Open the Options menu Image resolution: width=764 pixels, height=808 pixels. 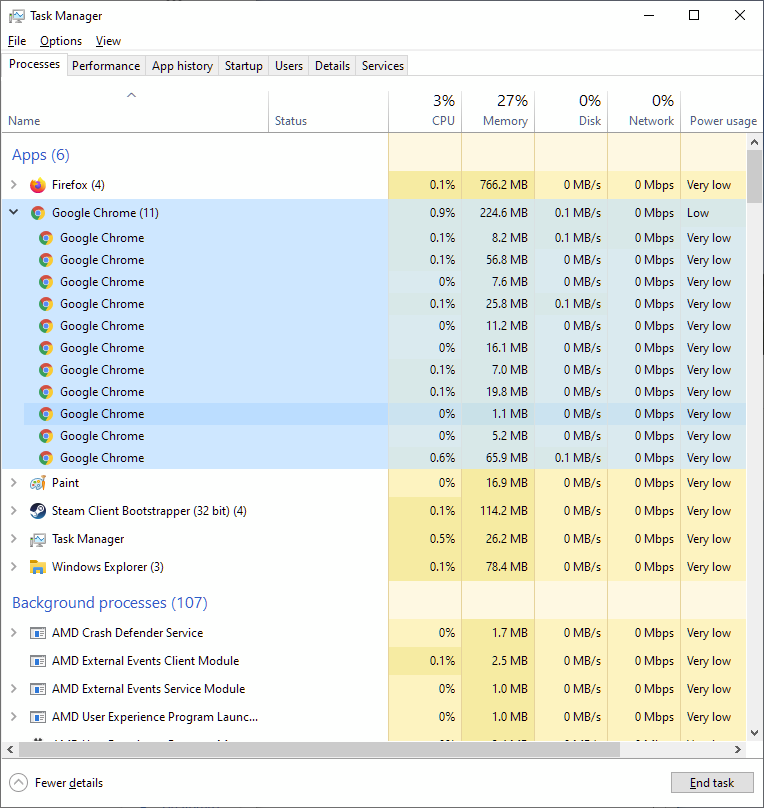pyautogui.click(x=61, y=41)
